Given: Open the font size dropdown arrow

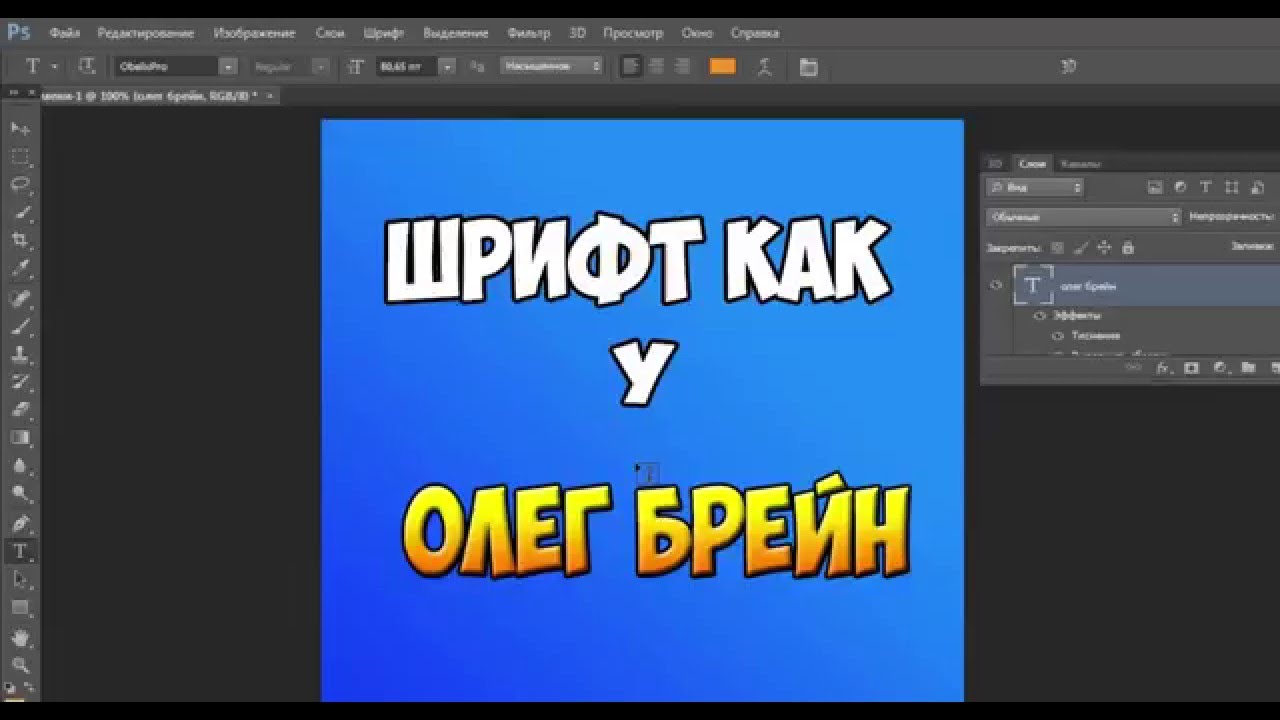Looking at the screenshot, I should [447, 66].
